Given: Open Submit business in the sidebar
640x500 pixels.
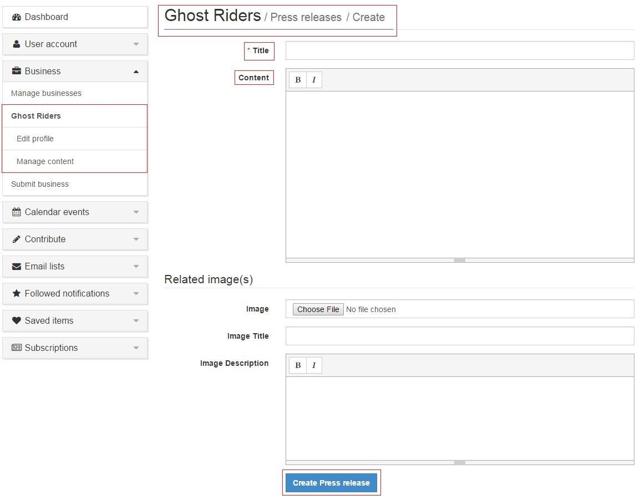Looking at the screenshot, I should pos(75,184).
